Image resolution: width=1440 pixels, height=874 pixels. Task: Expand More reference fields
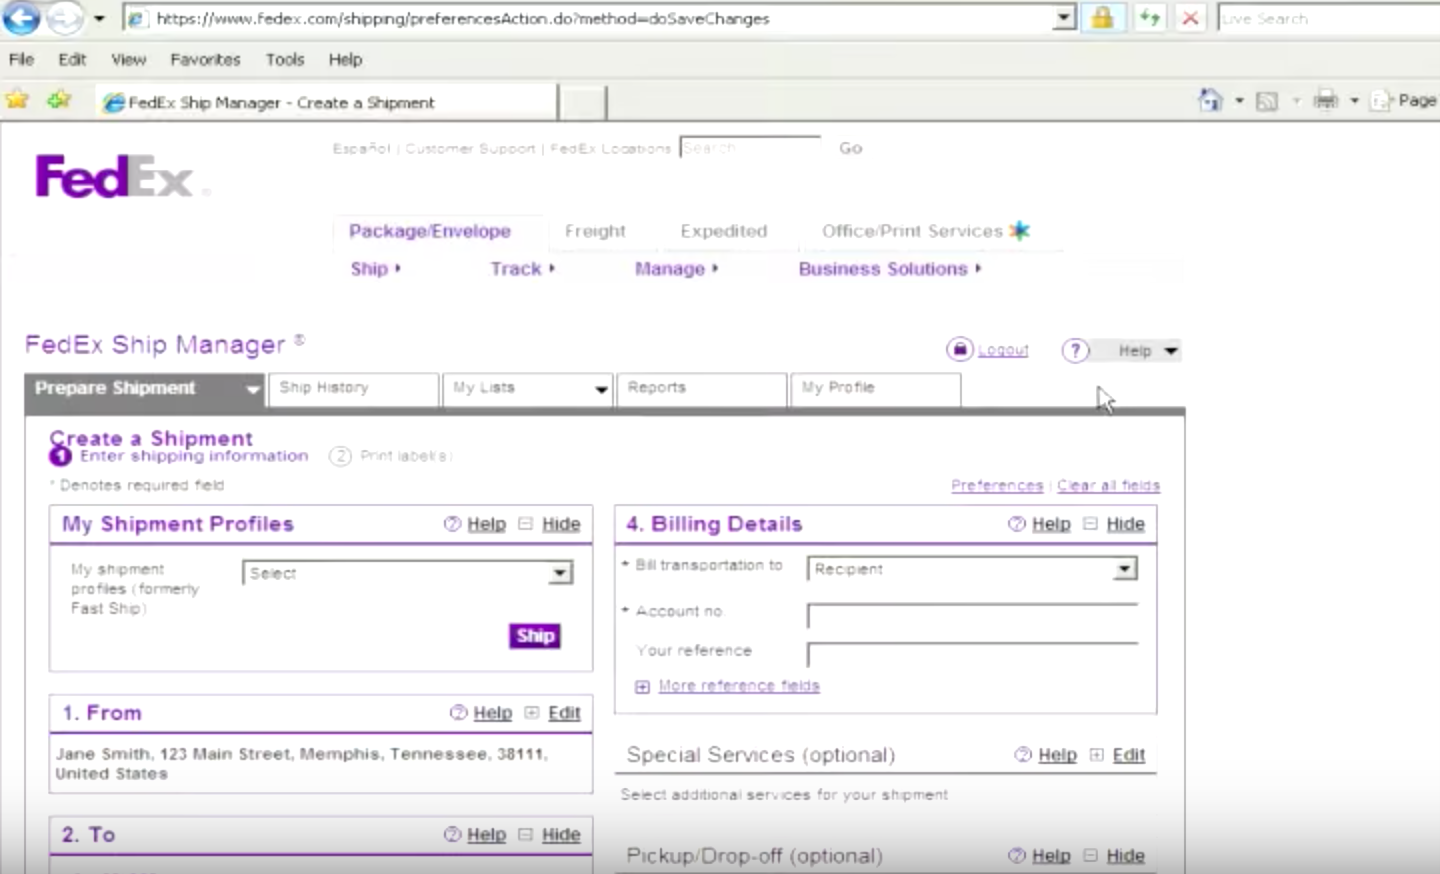pyautogui.click(x=738, y=685)
